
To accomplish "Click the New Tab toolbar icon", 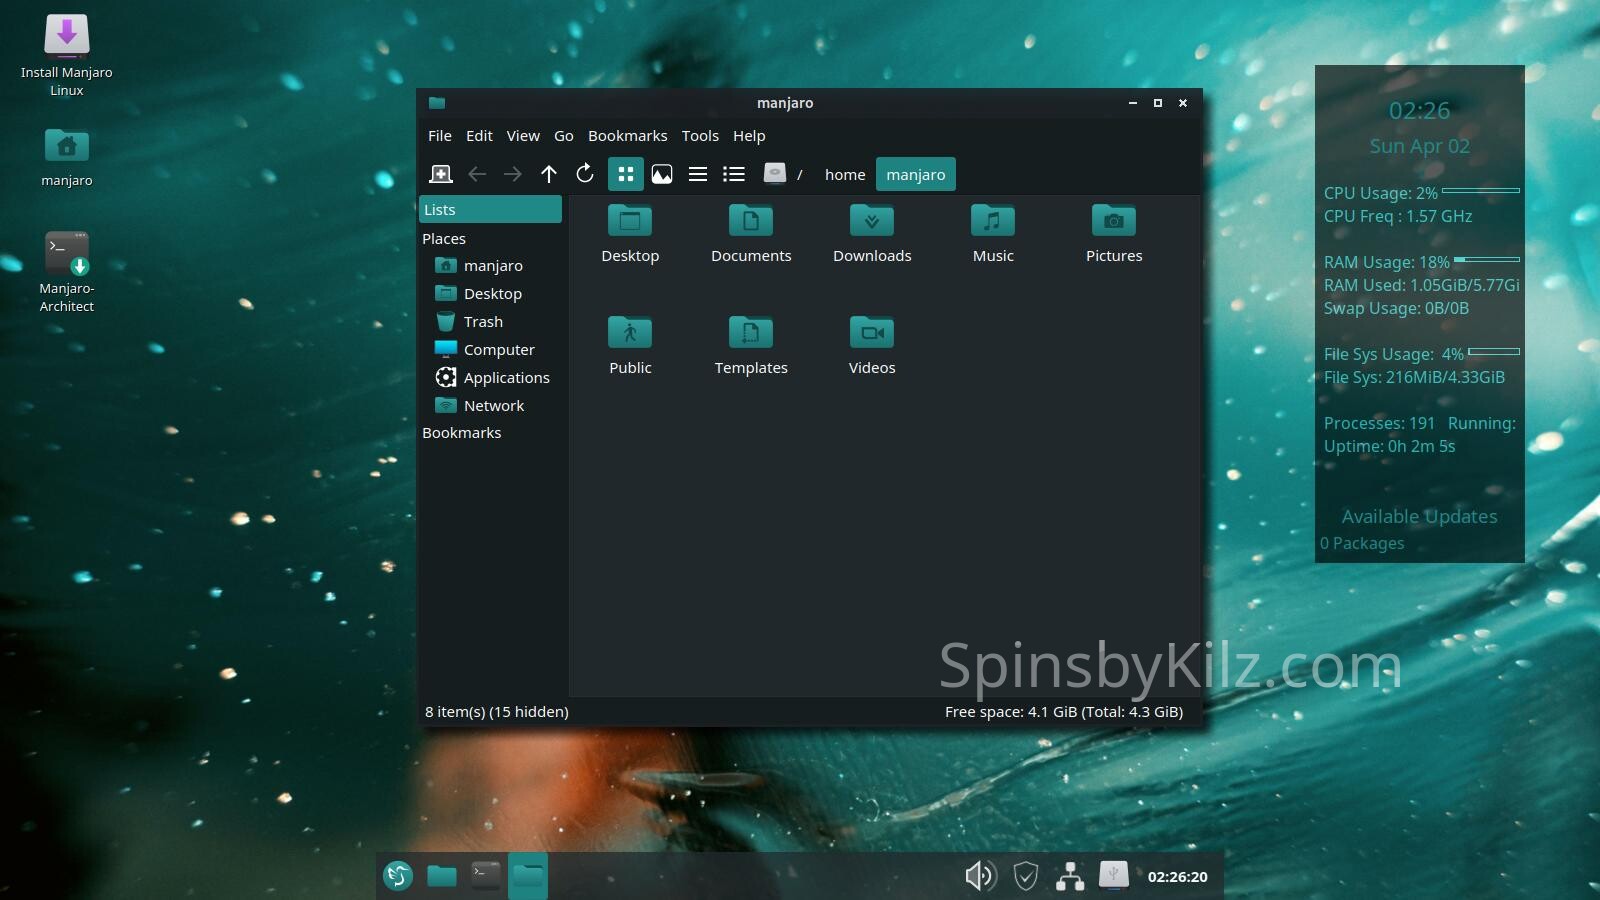I will point(441,174).
